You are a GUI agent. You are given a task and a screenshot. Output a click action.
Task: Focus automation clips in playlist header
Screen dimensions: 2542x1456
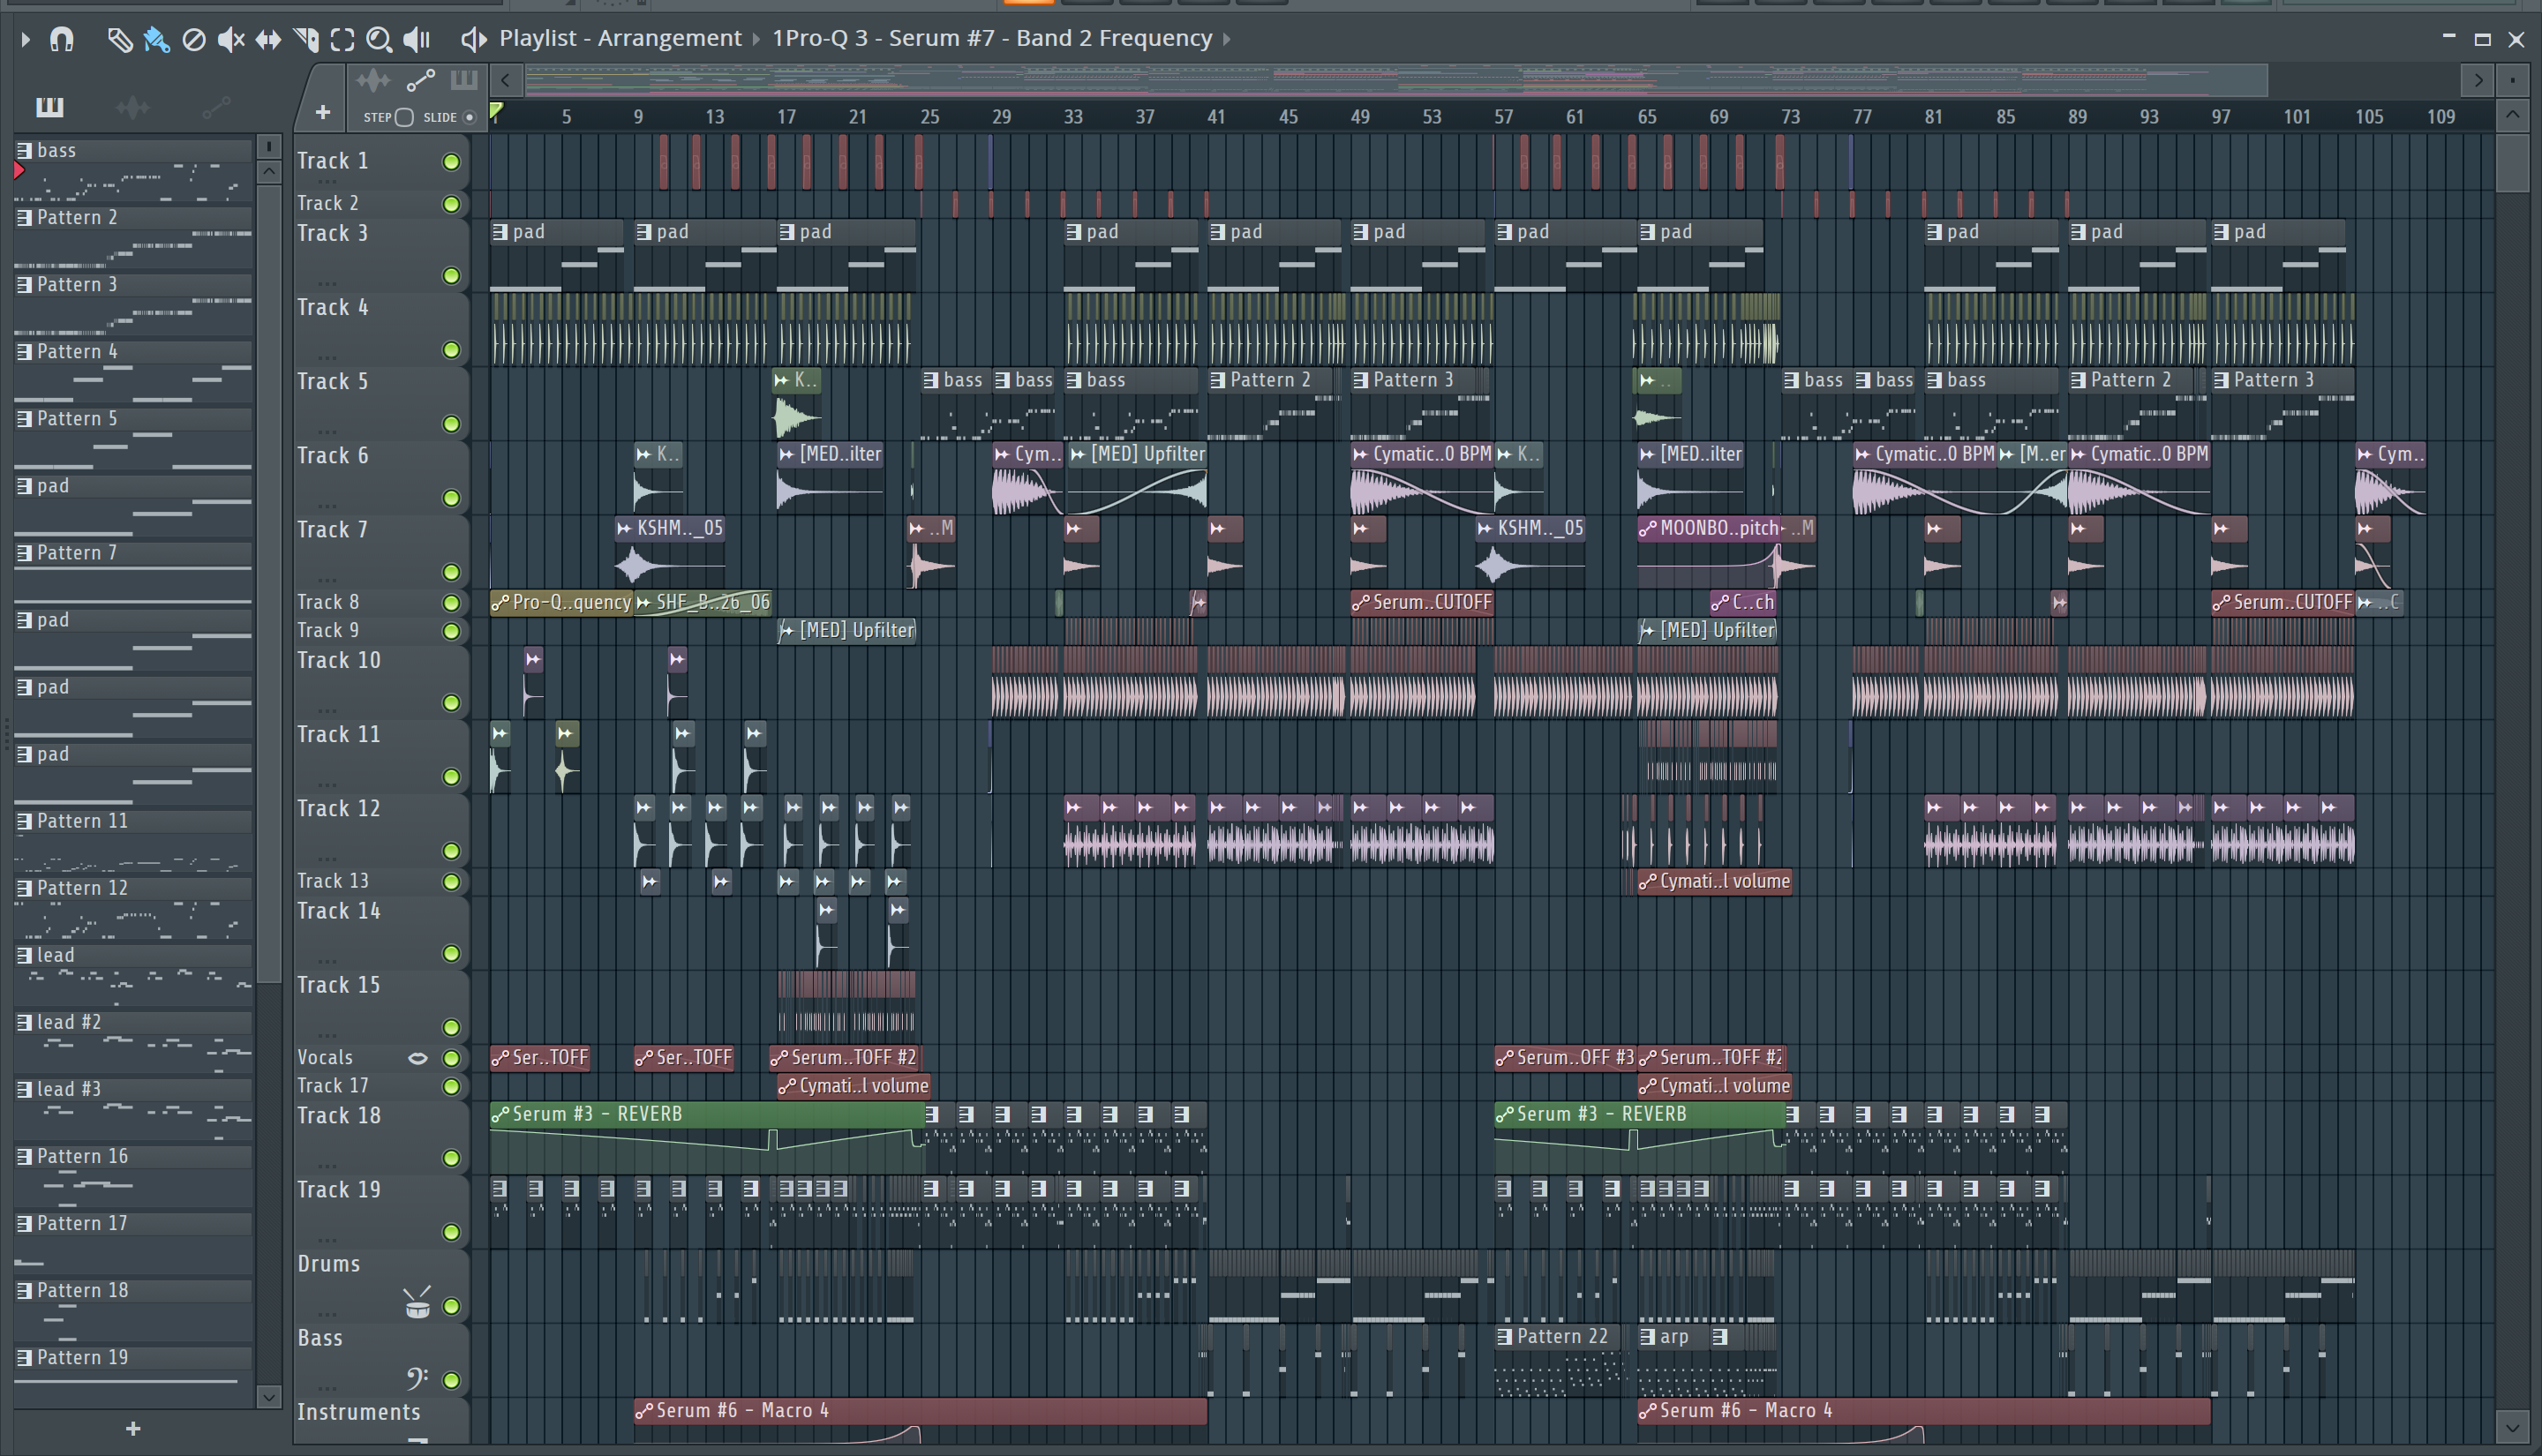point(420,80)
